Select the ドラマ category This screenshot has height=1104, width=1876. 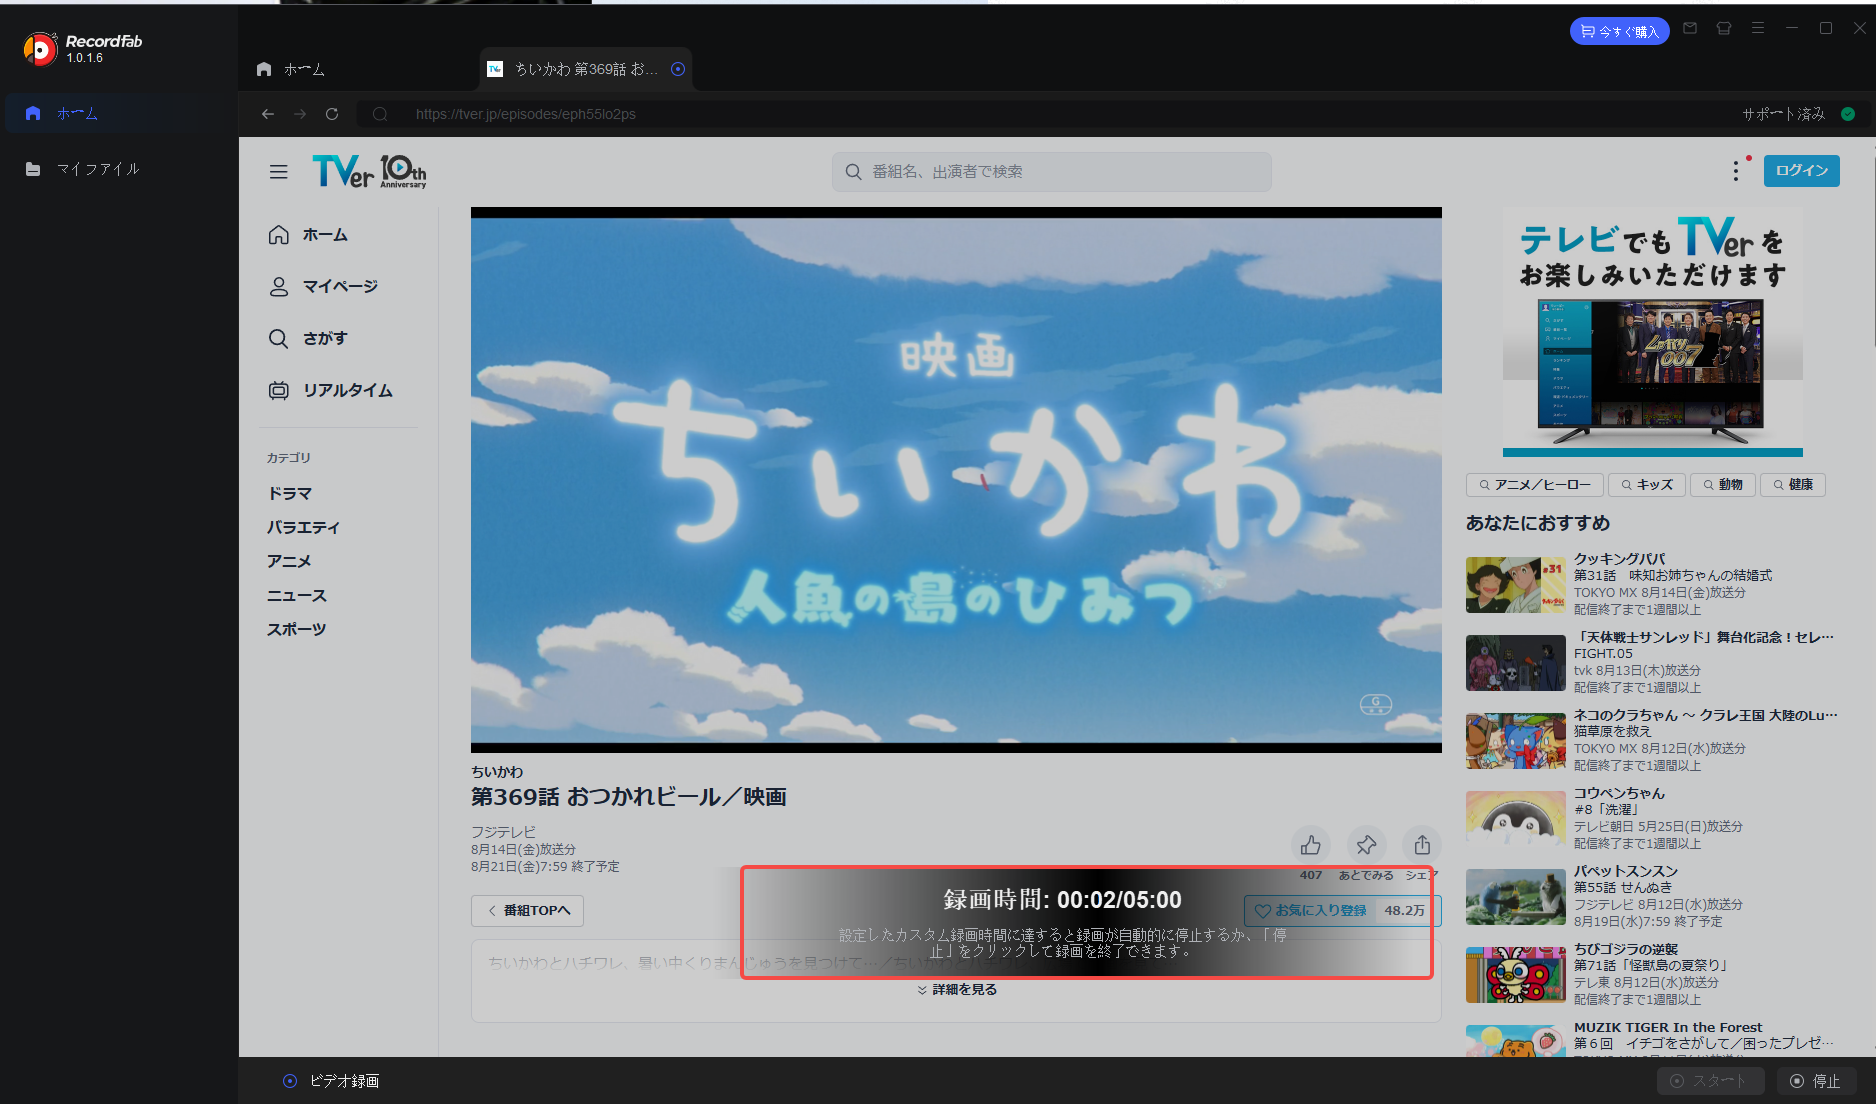[x=289, y=493]
